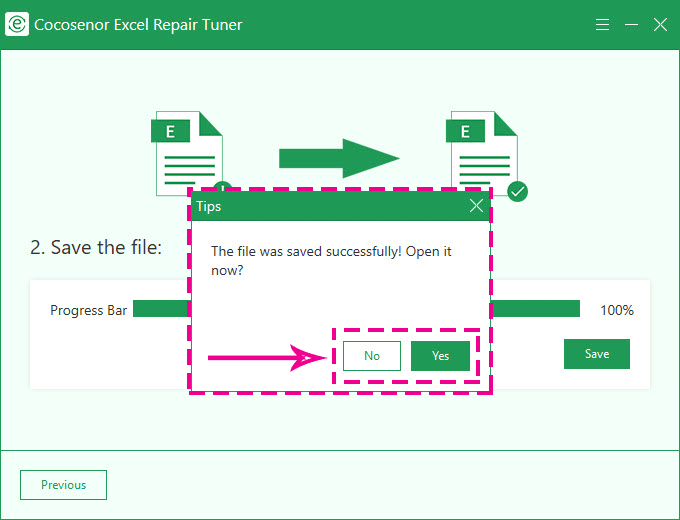Click the green checkmark badge on repaired file
Viewport: 680px width, 520px height.
coord(517,191)
